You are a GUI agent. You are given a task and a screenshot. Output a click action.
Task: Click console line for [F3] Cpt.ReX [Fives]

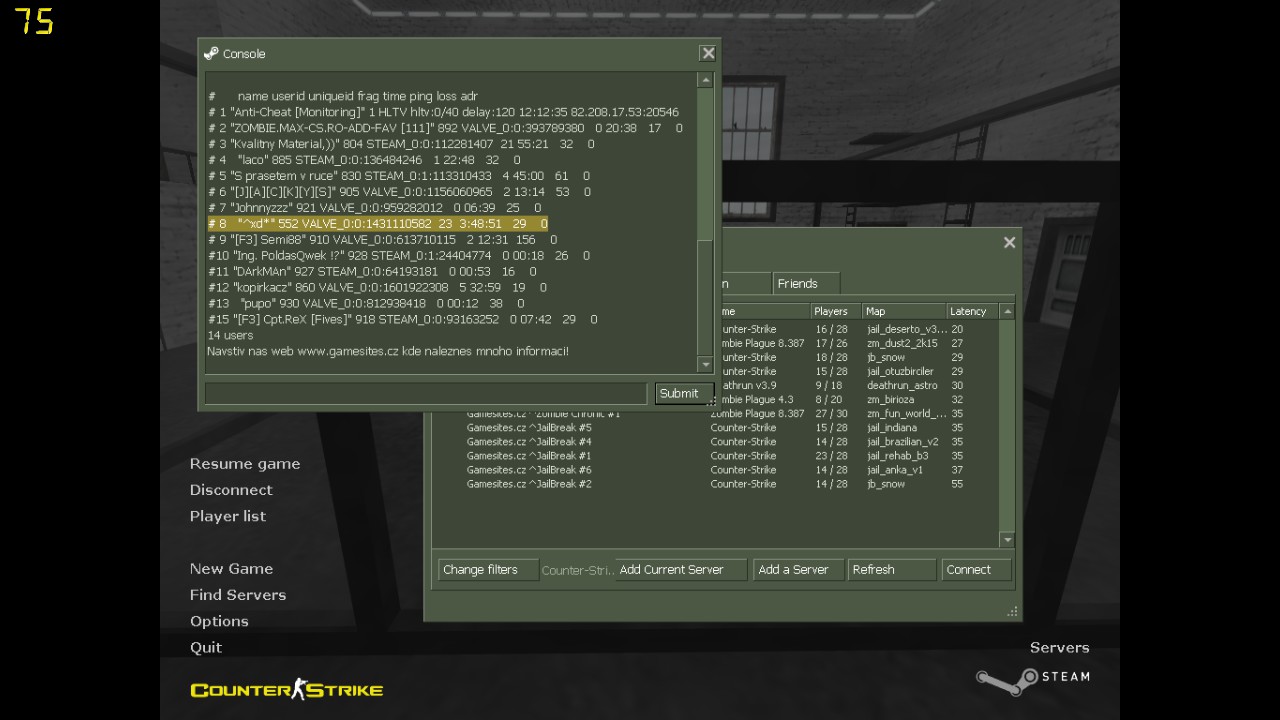[402, 319]
